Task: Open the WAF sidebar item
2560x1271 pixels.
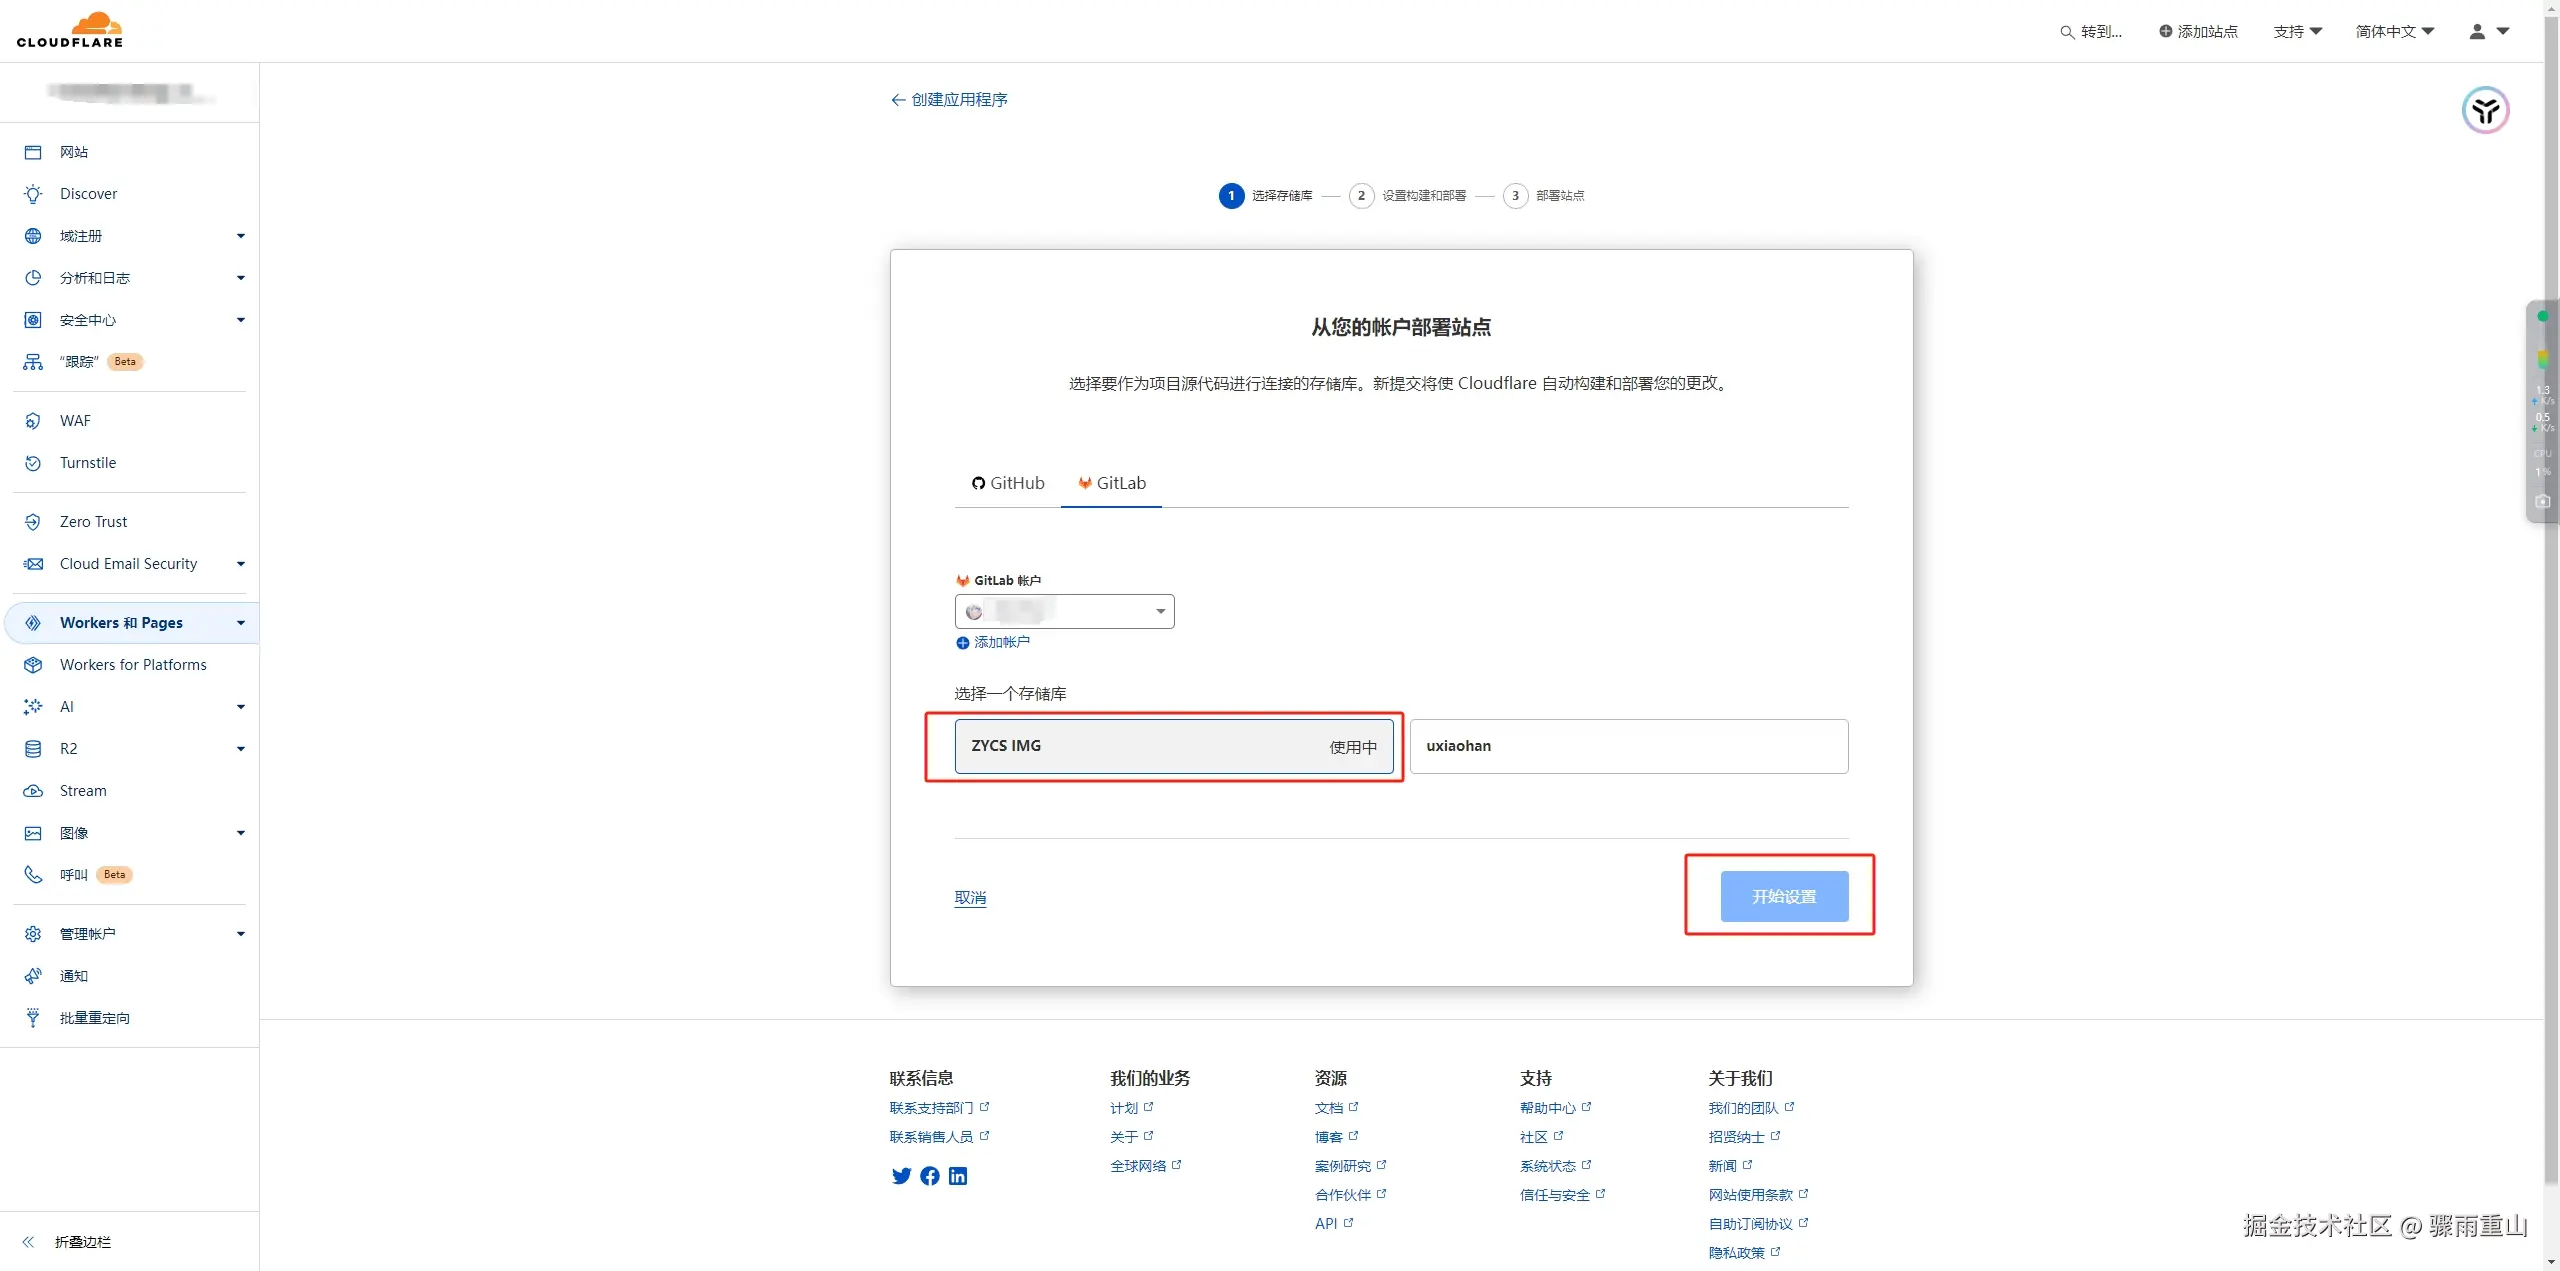Action: click(75, 421)
